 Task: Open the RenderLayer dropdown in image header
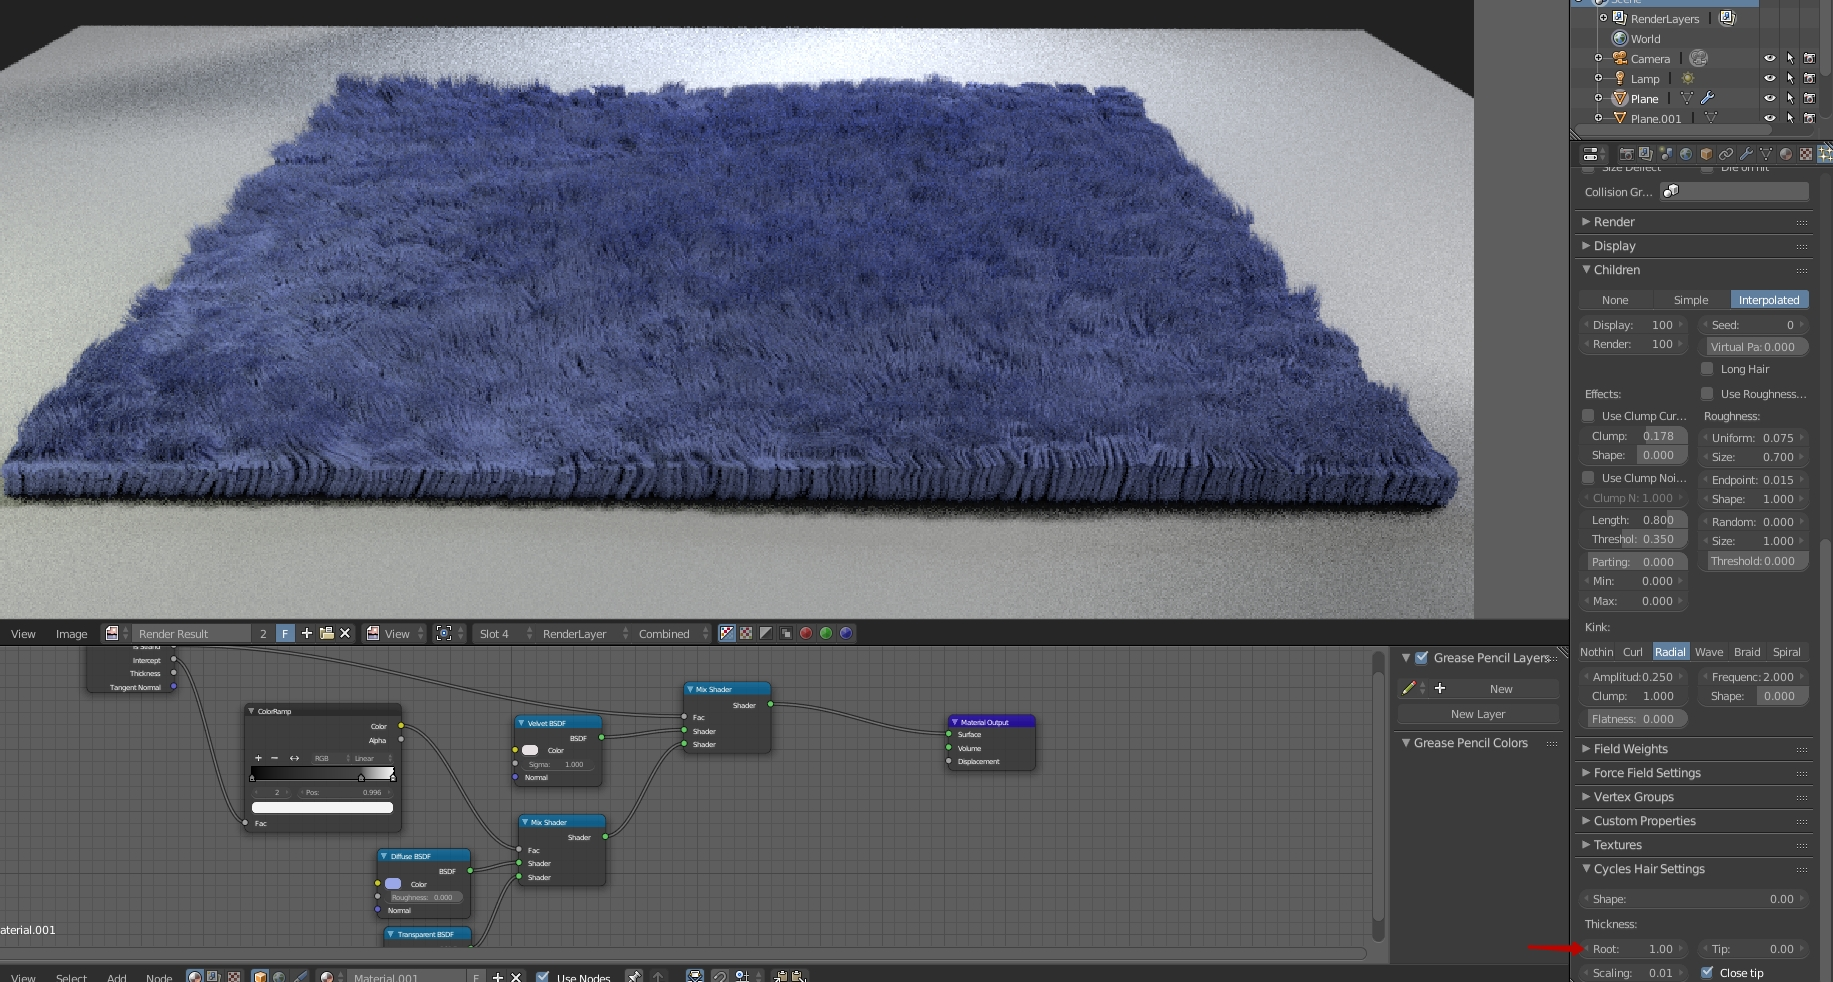coord(581,633)
